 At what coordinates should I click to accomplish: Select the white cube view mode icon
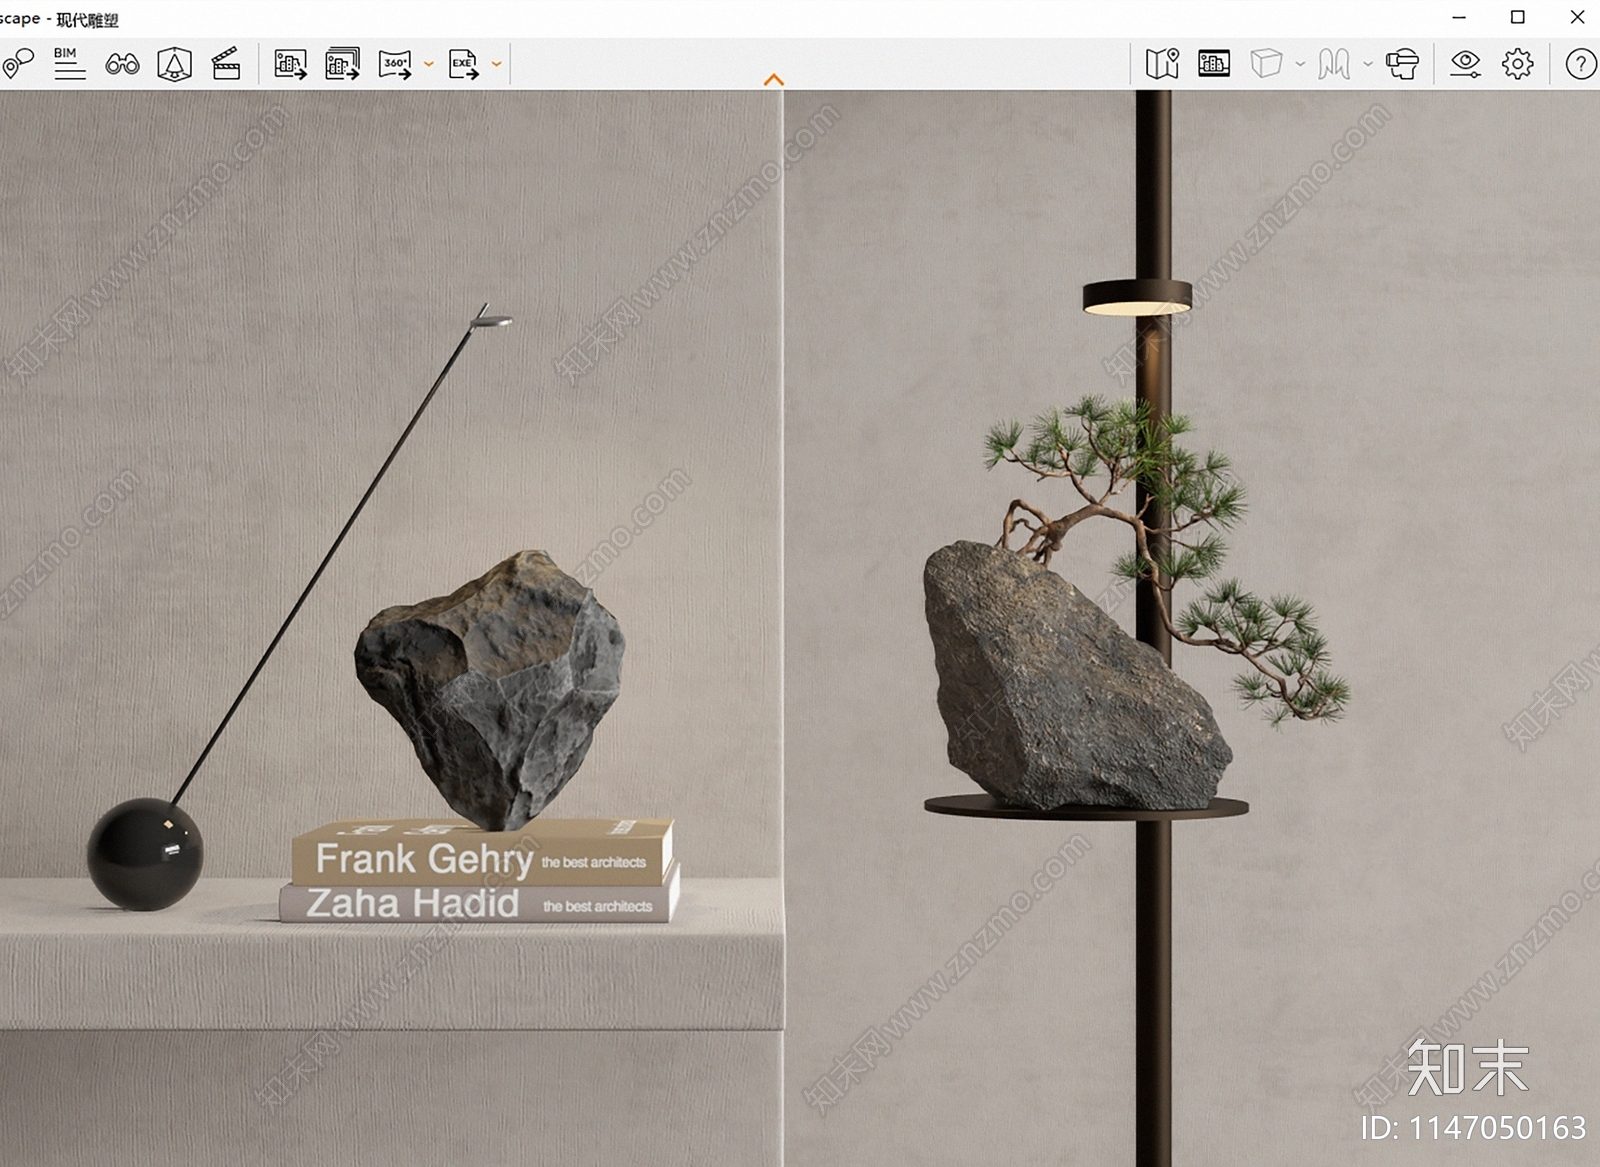click(x=1266, y=64)
